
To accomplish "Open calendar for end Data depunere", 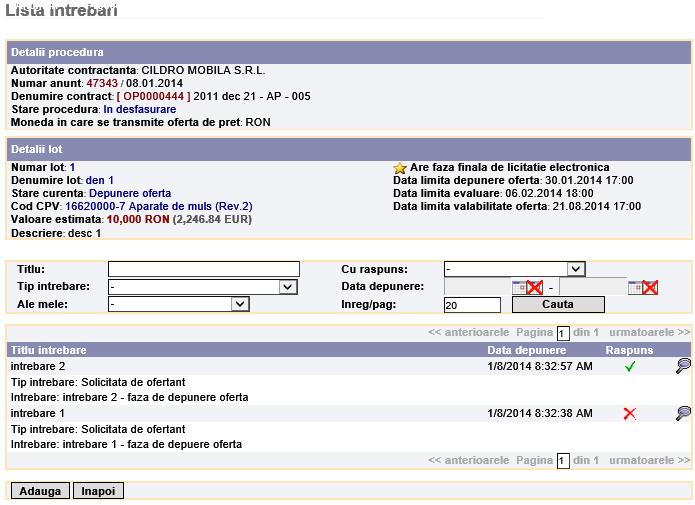I will click(x=635, y=287).
